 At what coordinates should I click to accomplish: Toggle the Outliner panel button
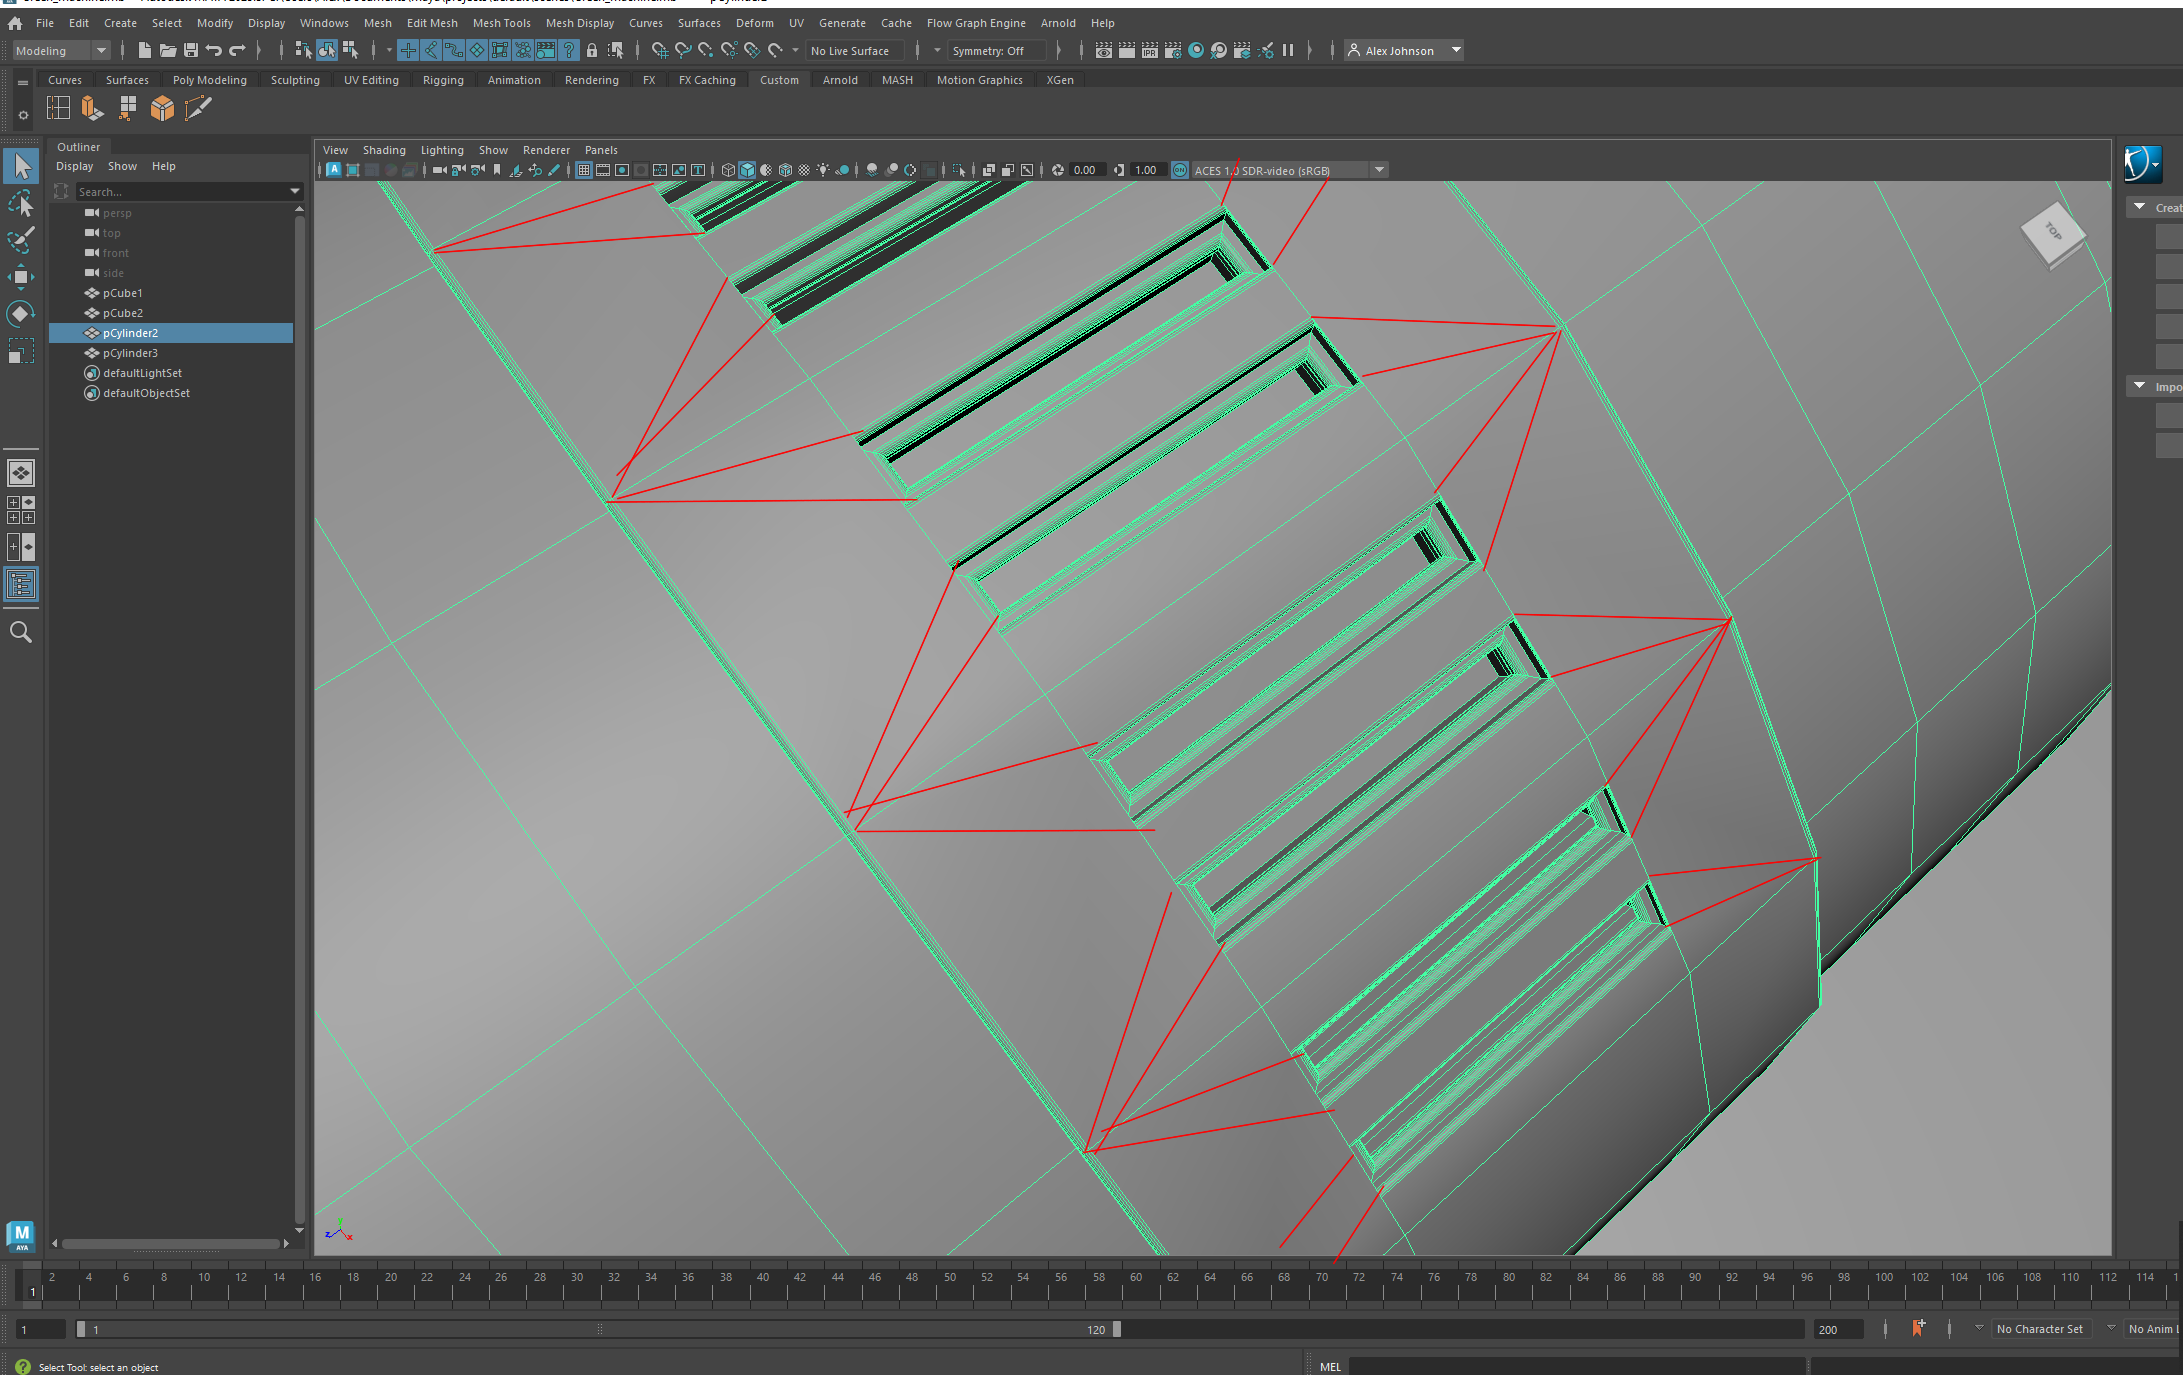pyautogui.click(x=21, y=585)
